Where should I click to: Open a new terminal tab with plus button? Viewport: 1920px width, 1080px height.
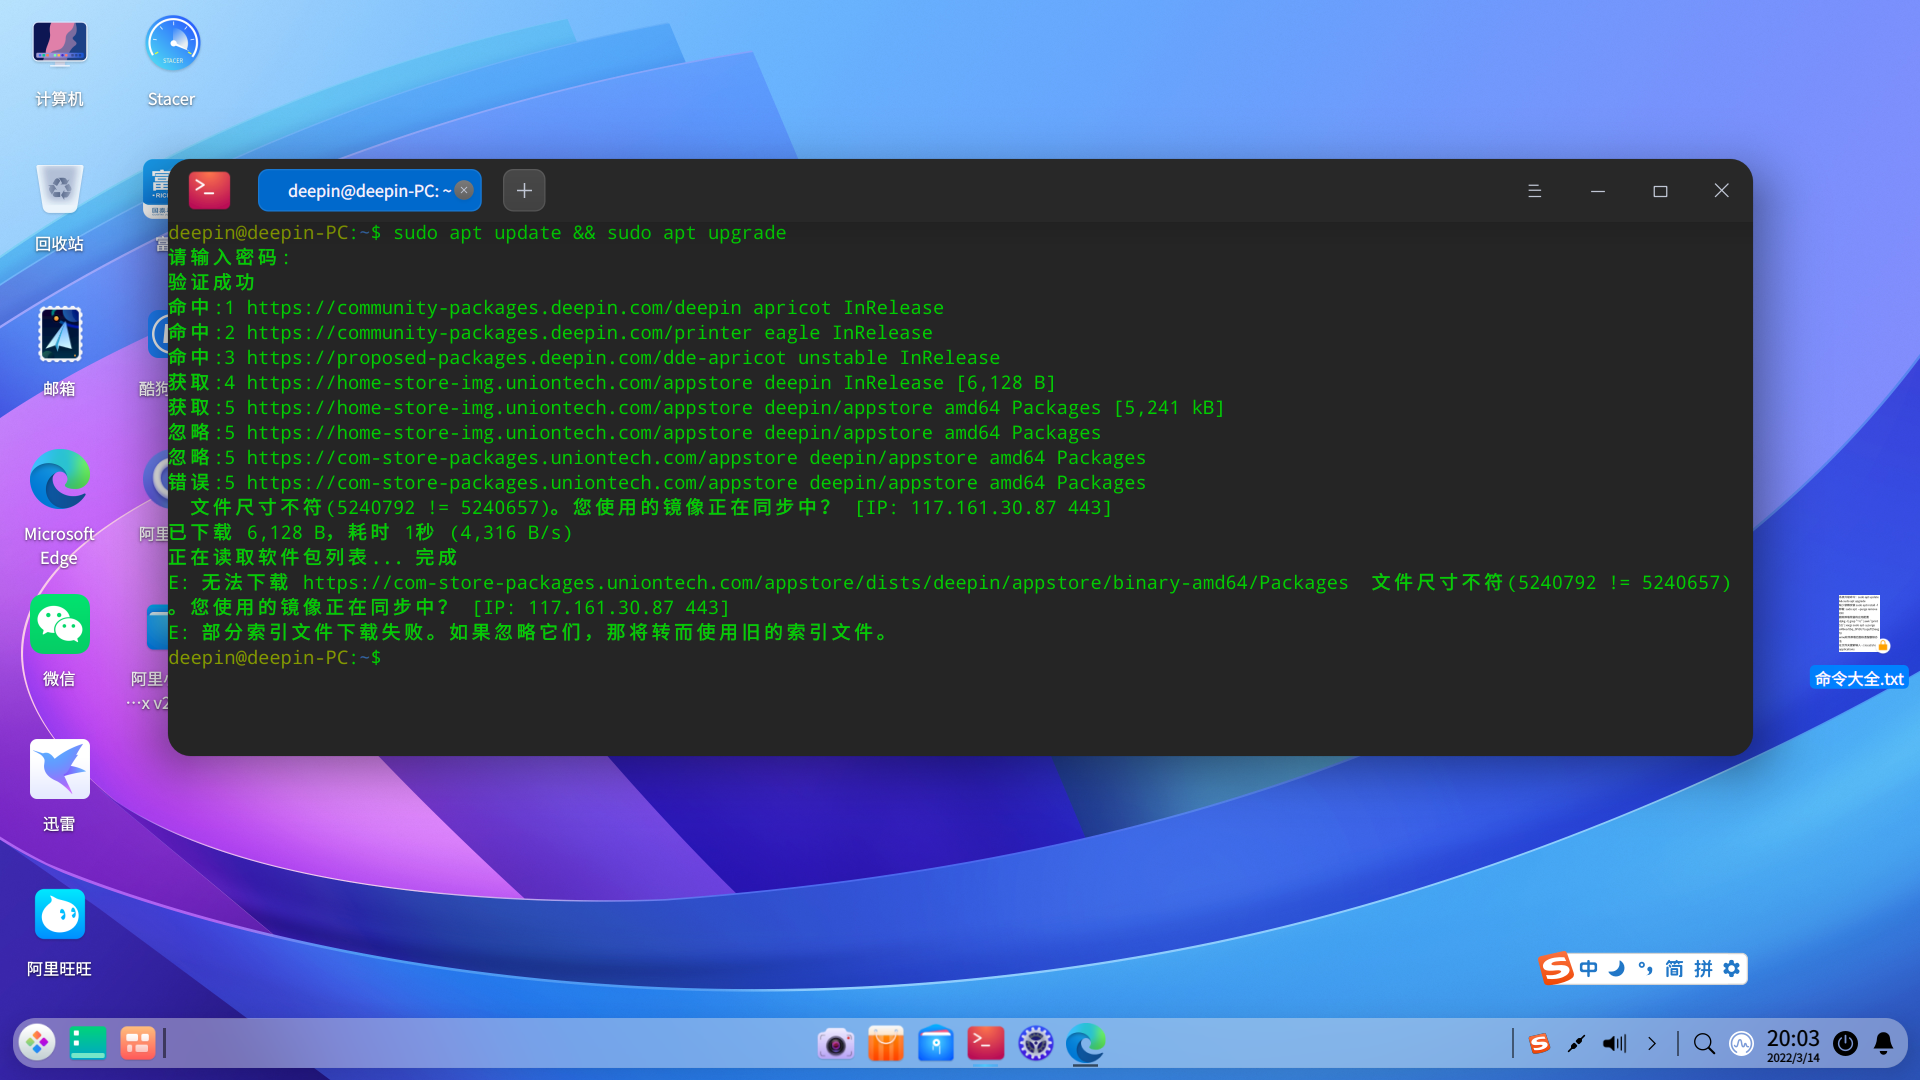click(524, 190)
